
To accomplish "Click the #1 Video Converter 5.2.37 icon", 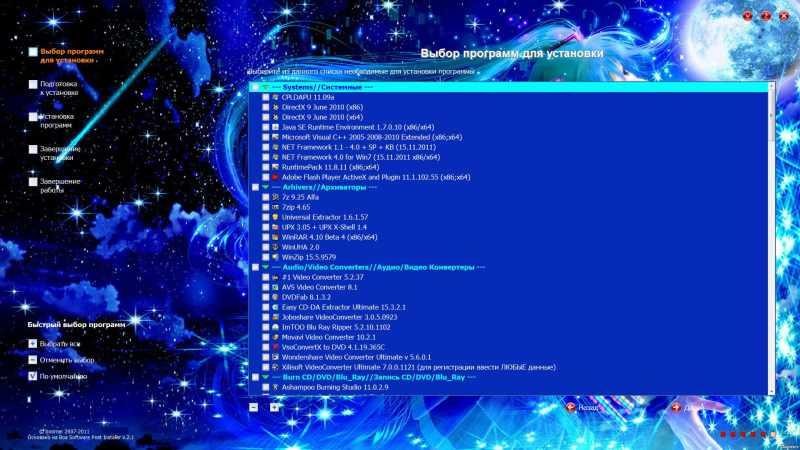I will (276, 277).
